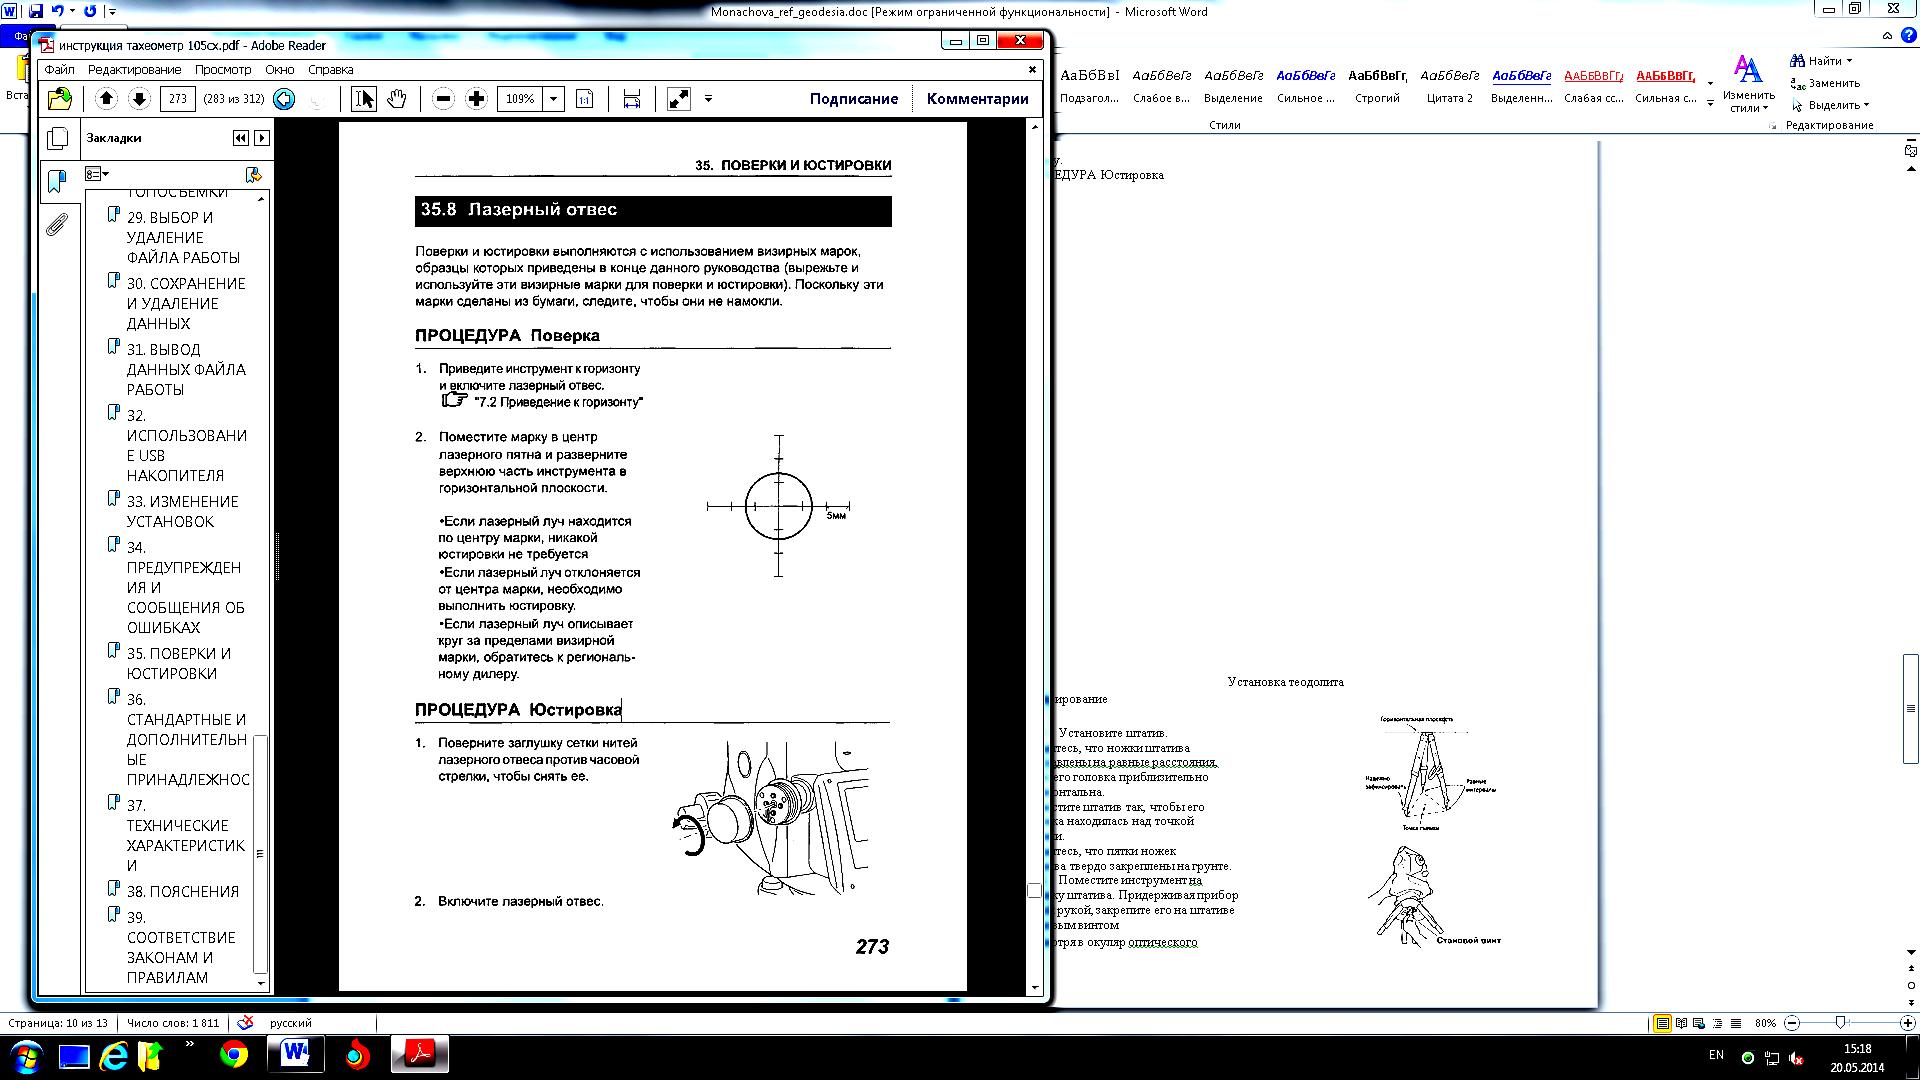Click the page number field 273
Screen dimensions: 1920x1080
click(x=178, y=98)
